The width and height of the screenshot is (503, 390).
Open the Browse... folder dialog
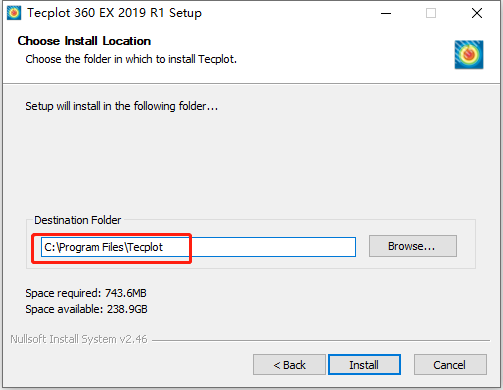pyautogui.click(x=413, y=246)
